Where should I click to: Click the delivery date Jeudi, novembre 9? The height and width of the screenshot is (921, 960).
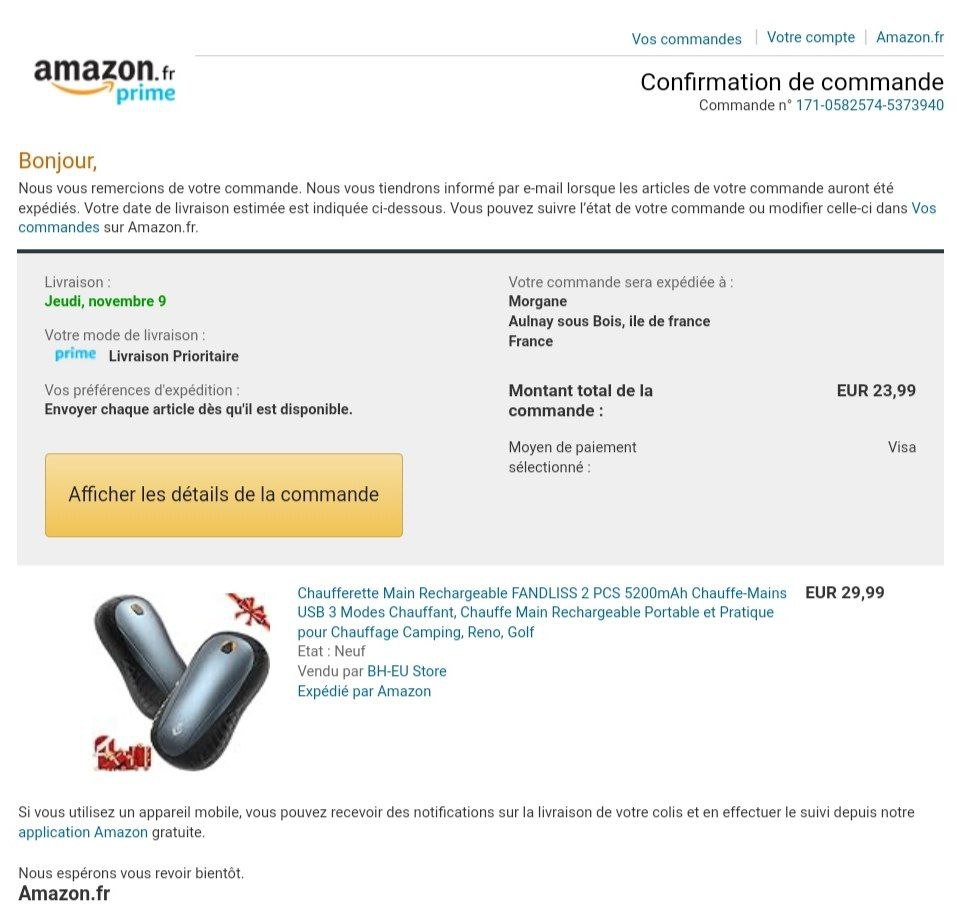(x=105, y=301)
